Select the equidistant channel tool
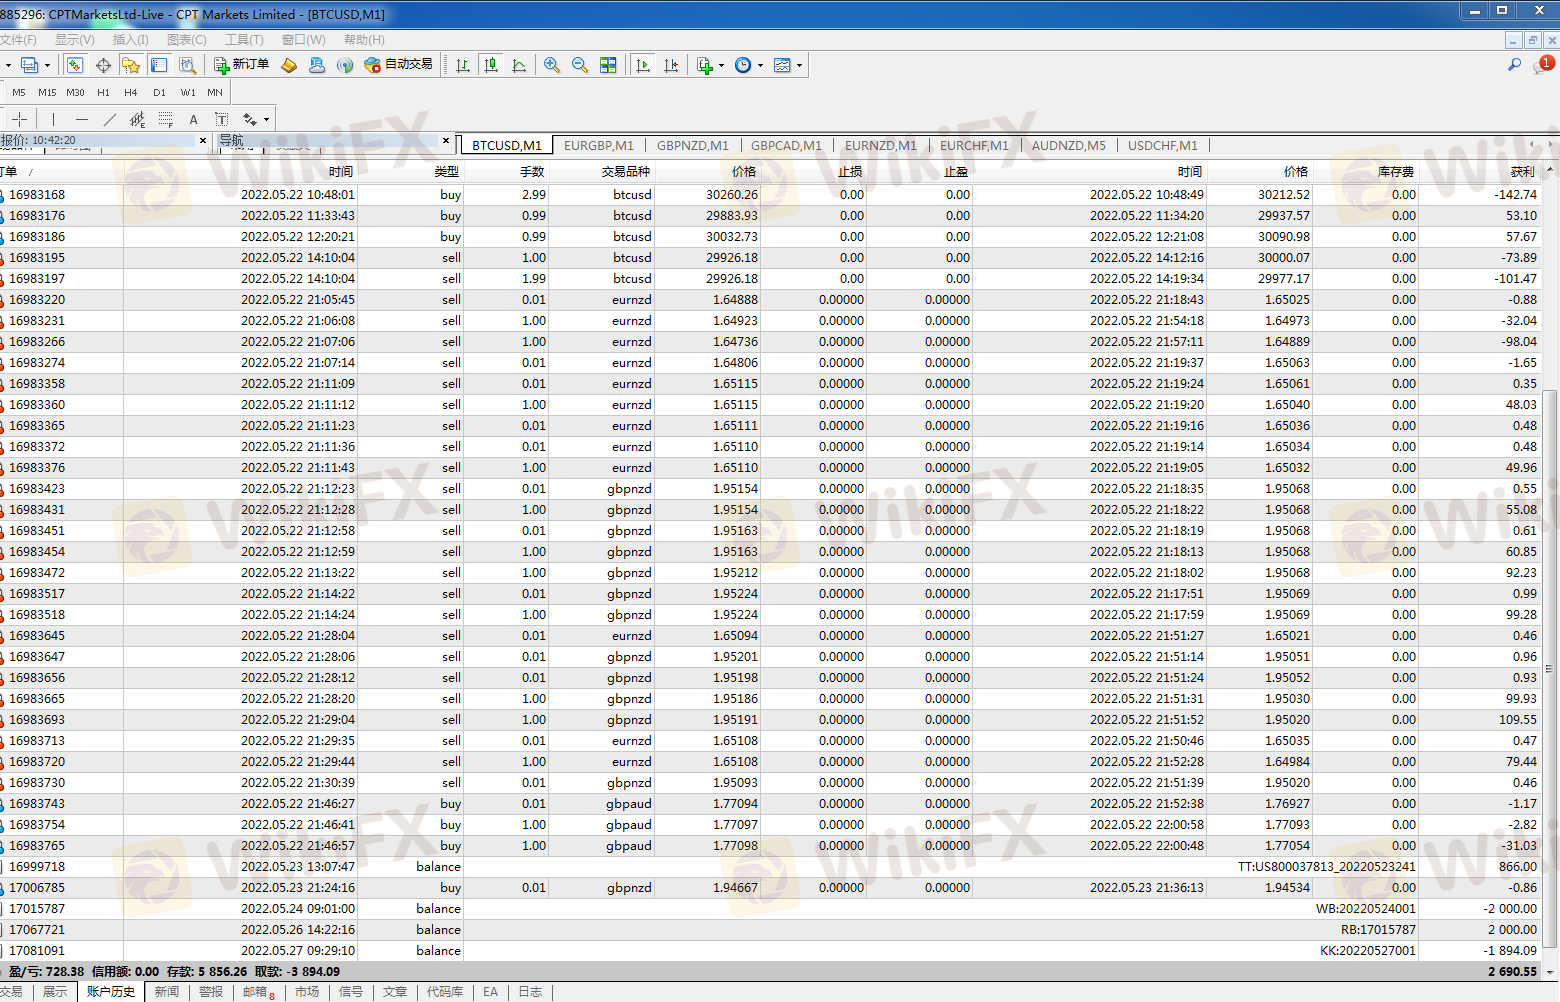The width and height of the screenshot is (1560, 1002). point(138,119)
